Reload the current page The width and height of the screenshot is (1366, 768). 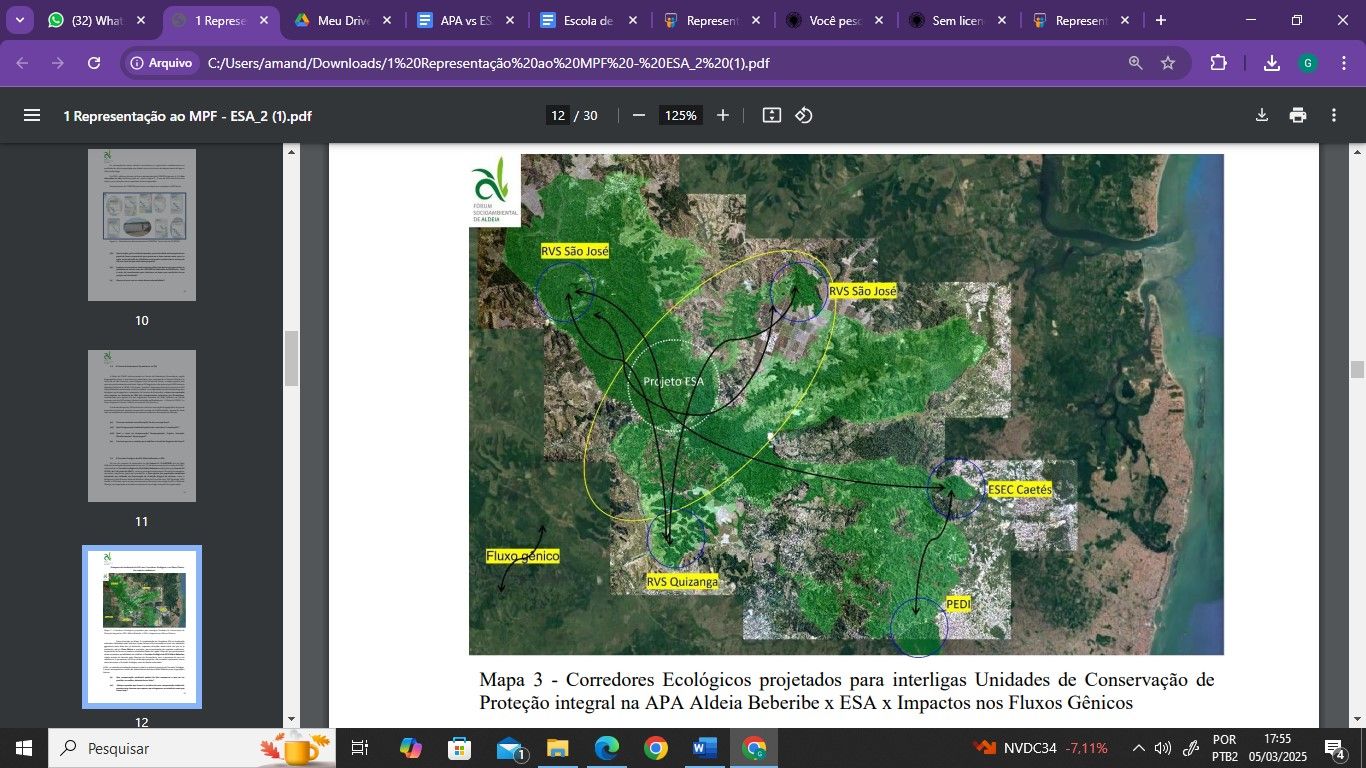pyautogui.click(x=94, y=63)
